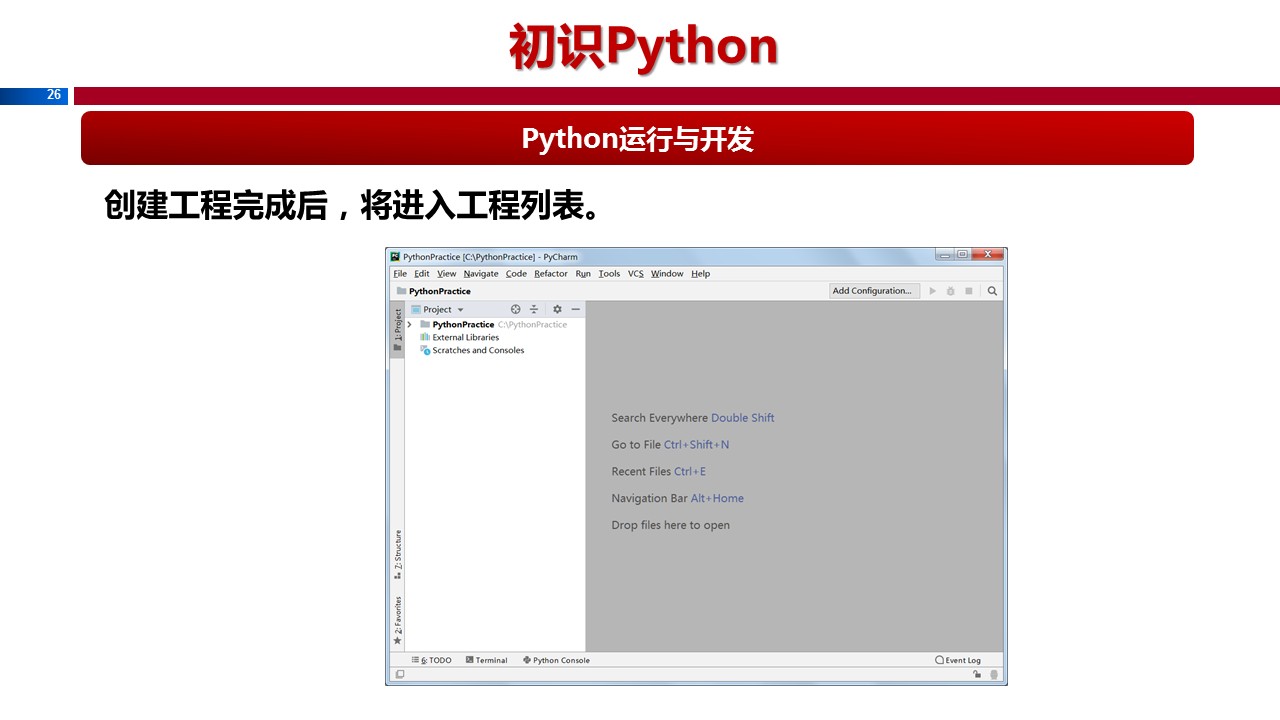Click the inspector hector icon in status bar

pos(994,674)
